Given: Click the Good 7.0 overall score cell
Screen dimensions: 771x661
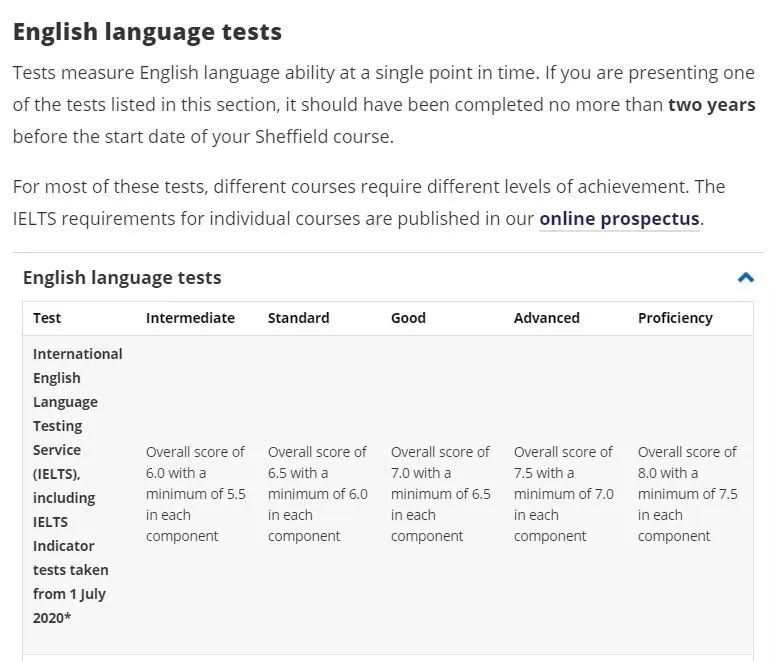Looking at the screenshot, I should tap(440, 494).
